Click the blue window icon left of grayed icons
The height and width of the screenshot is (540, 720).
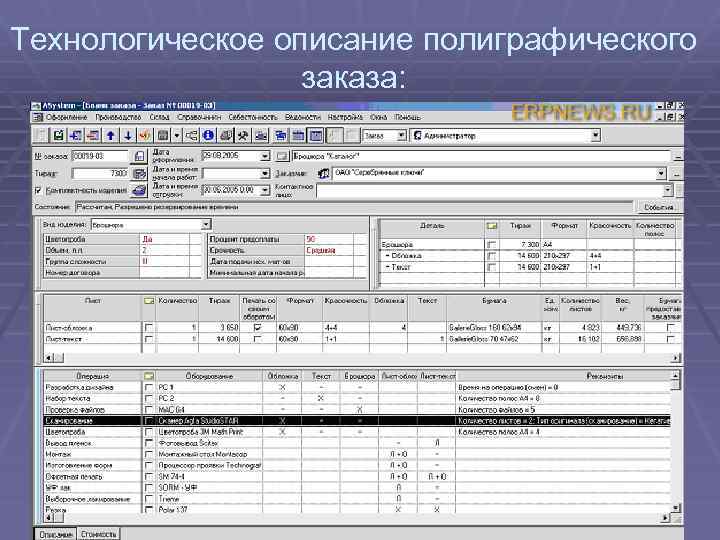pos(316,135)
